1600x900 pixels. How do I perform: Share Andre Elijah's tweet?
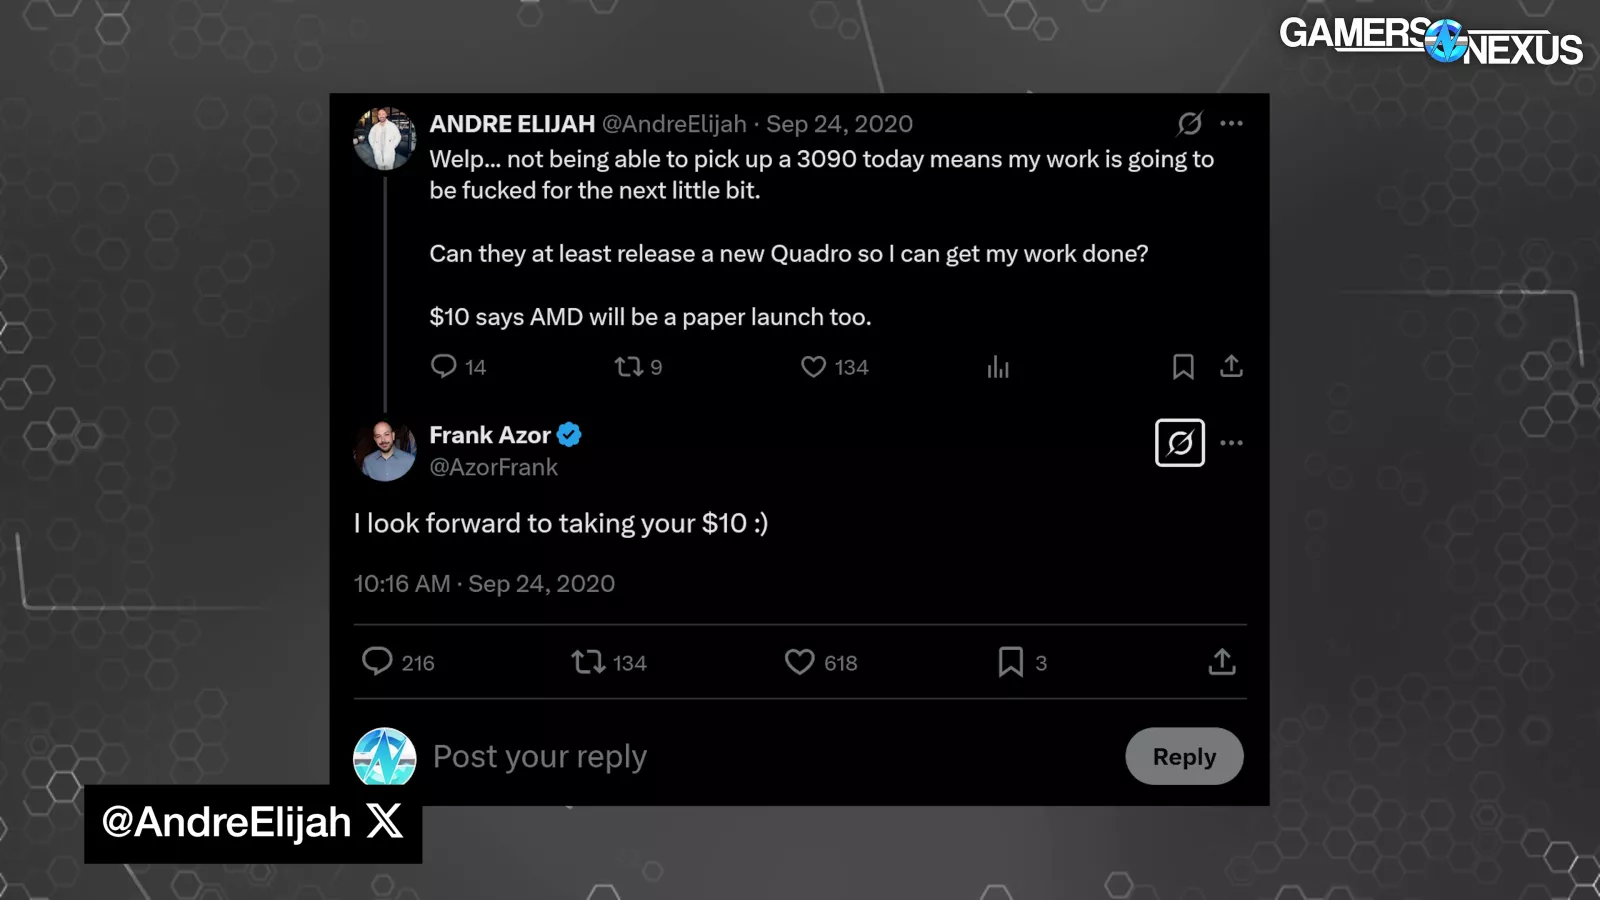tap(1231, 367)
